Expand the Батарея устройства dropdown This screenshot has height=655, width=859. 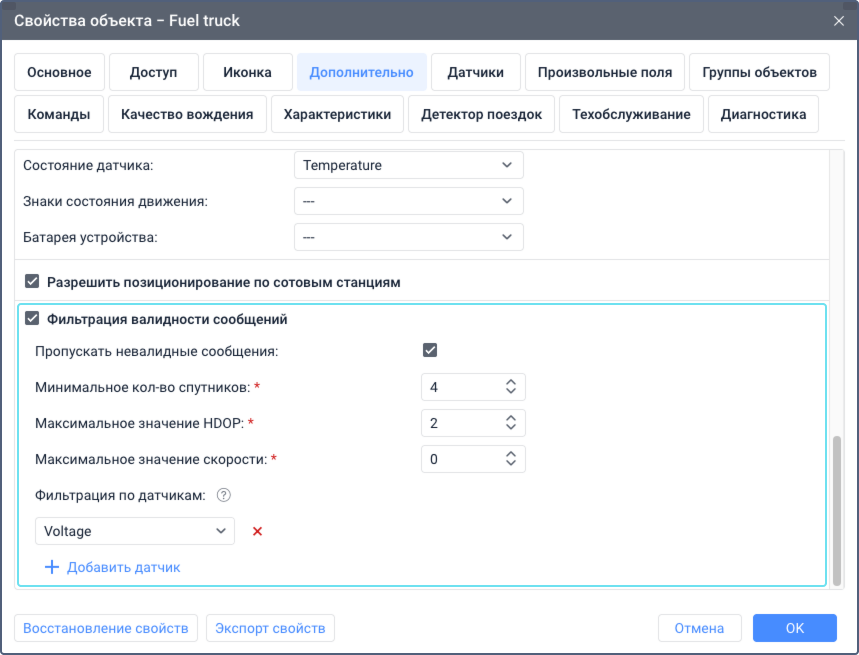point(408,237)
